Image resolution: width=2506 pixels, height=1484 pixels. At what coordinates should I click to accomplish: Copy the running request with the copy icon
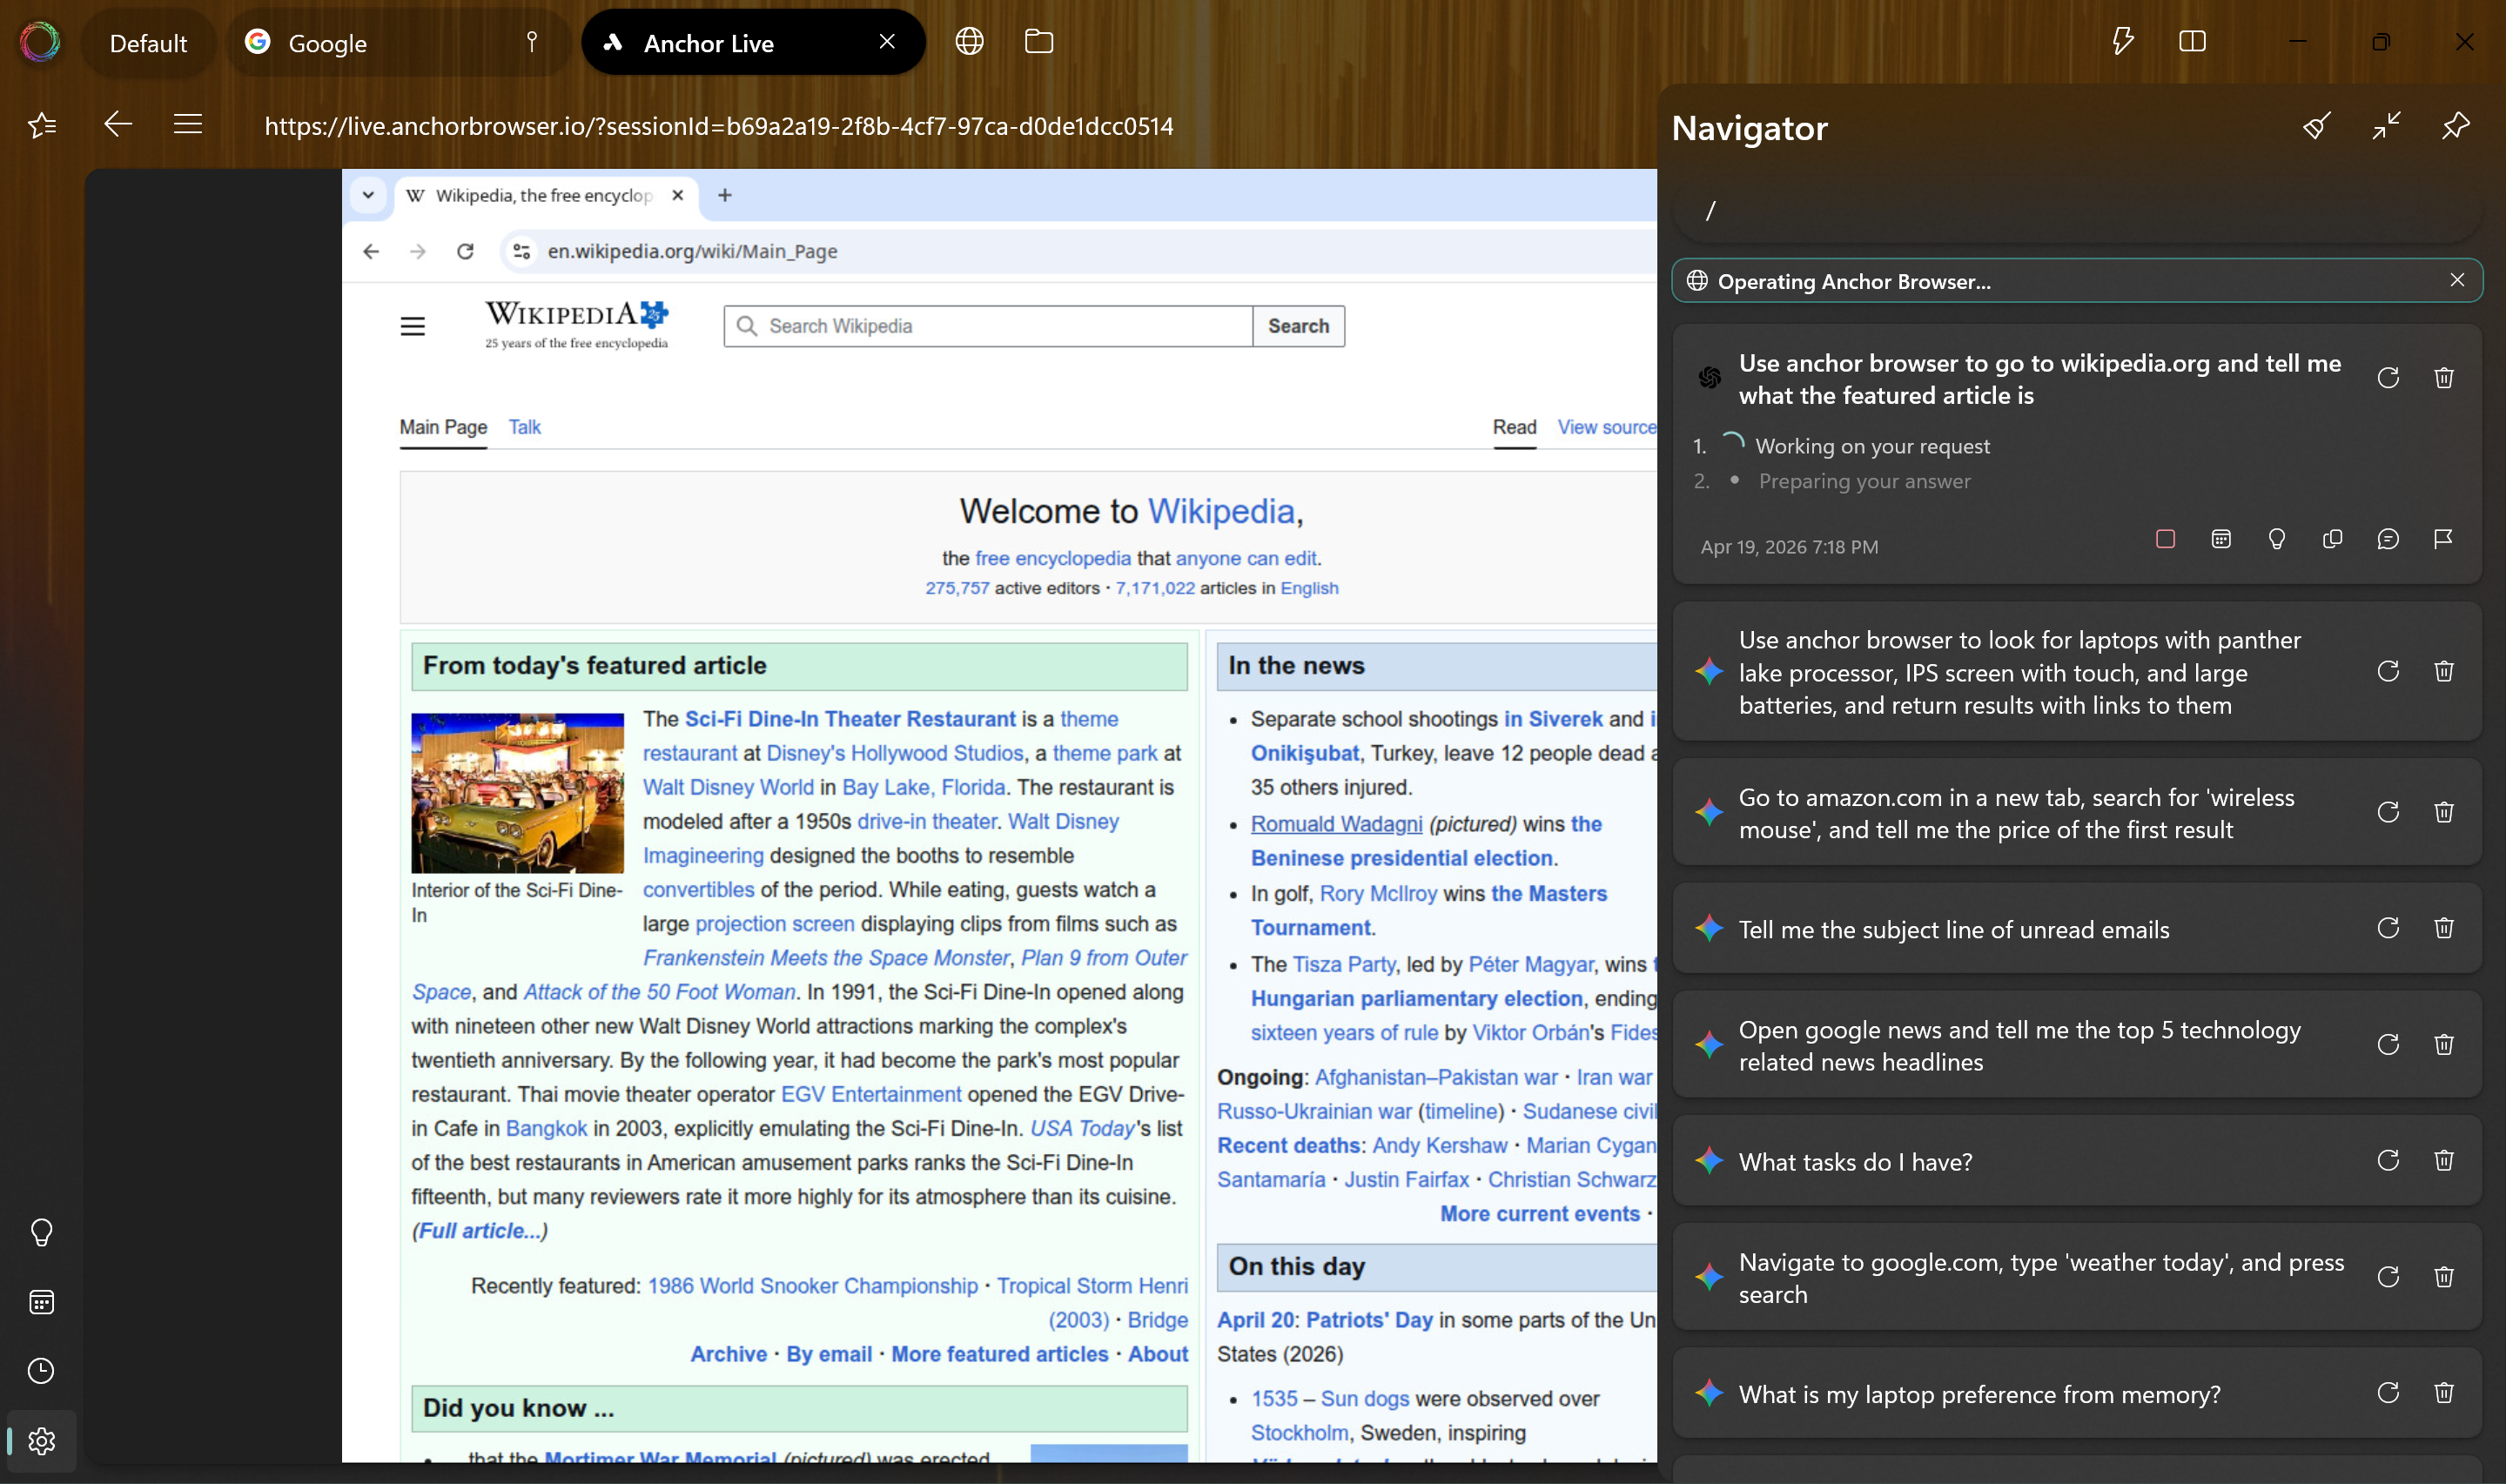point(2332,539)
